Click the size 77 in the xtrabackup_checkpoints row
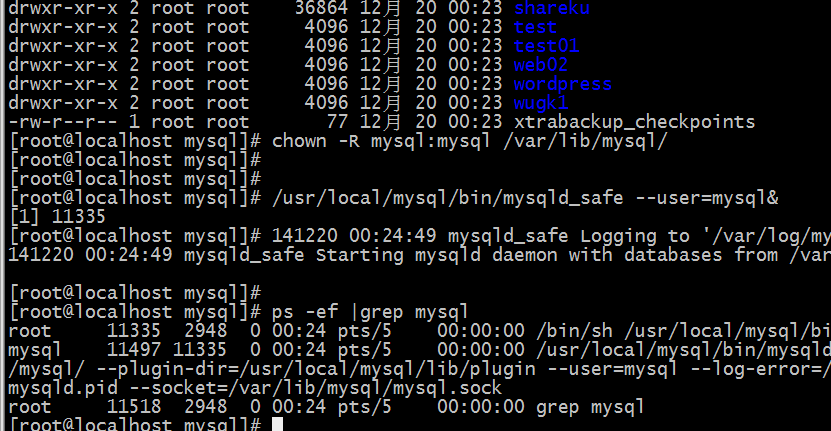 pyautogui.click(x=338, y=122)
